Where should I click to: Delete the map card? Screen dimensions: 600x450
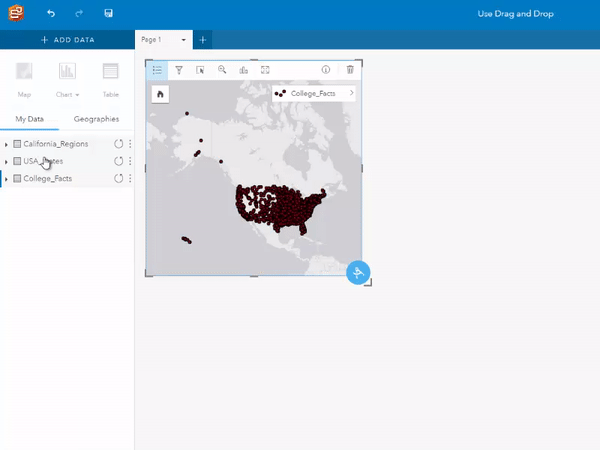tap(350, 70)
